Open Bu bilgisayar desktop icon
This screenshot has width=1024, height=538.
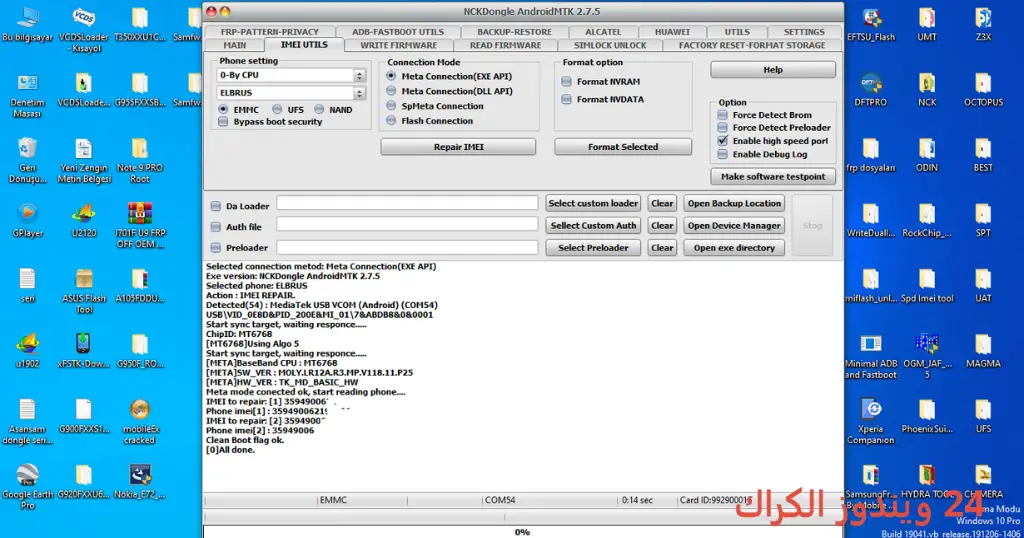pos(27,24)
